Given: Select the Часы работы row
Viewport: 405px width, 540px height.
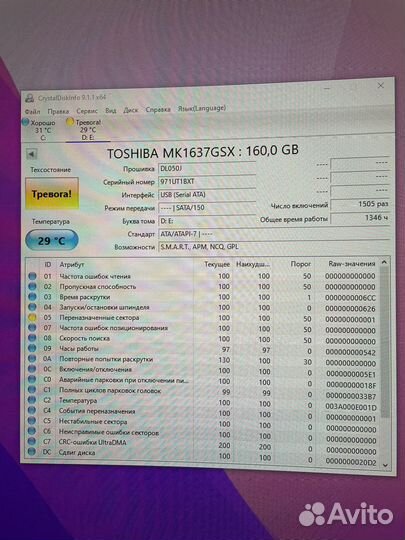Looking at the screenshot, I should click(x=202, y=350).
